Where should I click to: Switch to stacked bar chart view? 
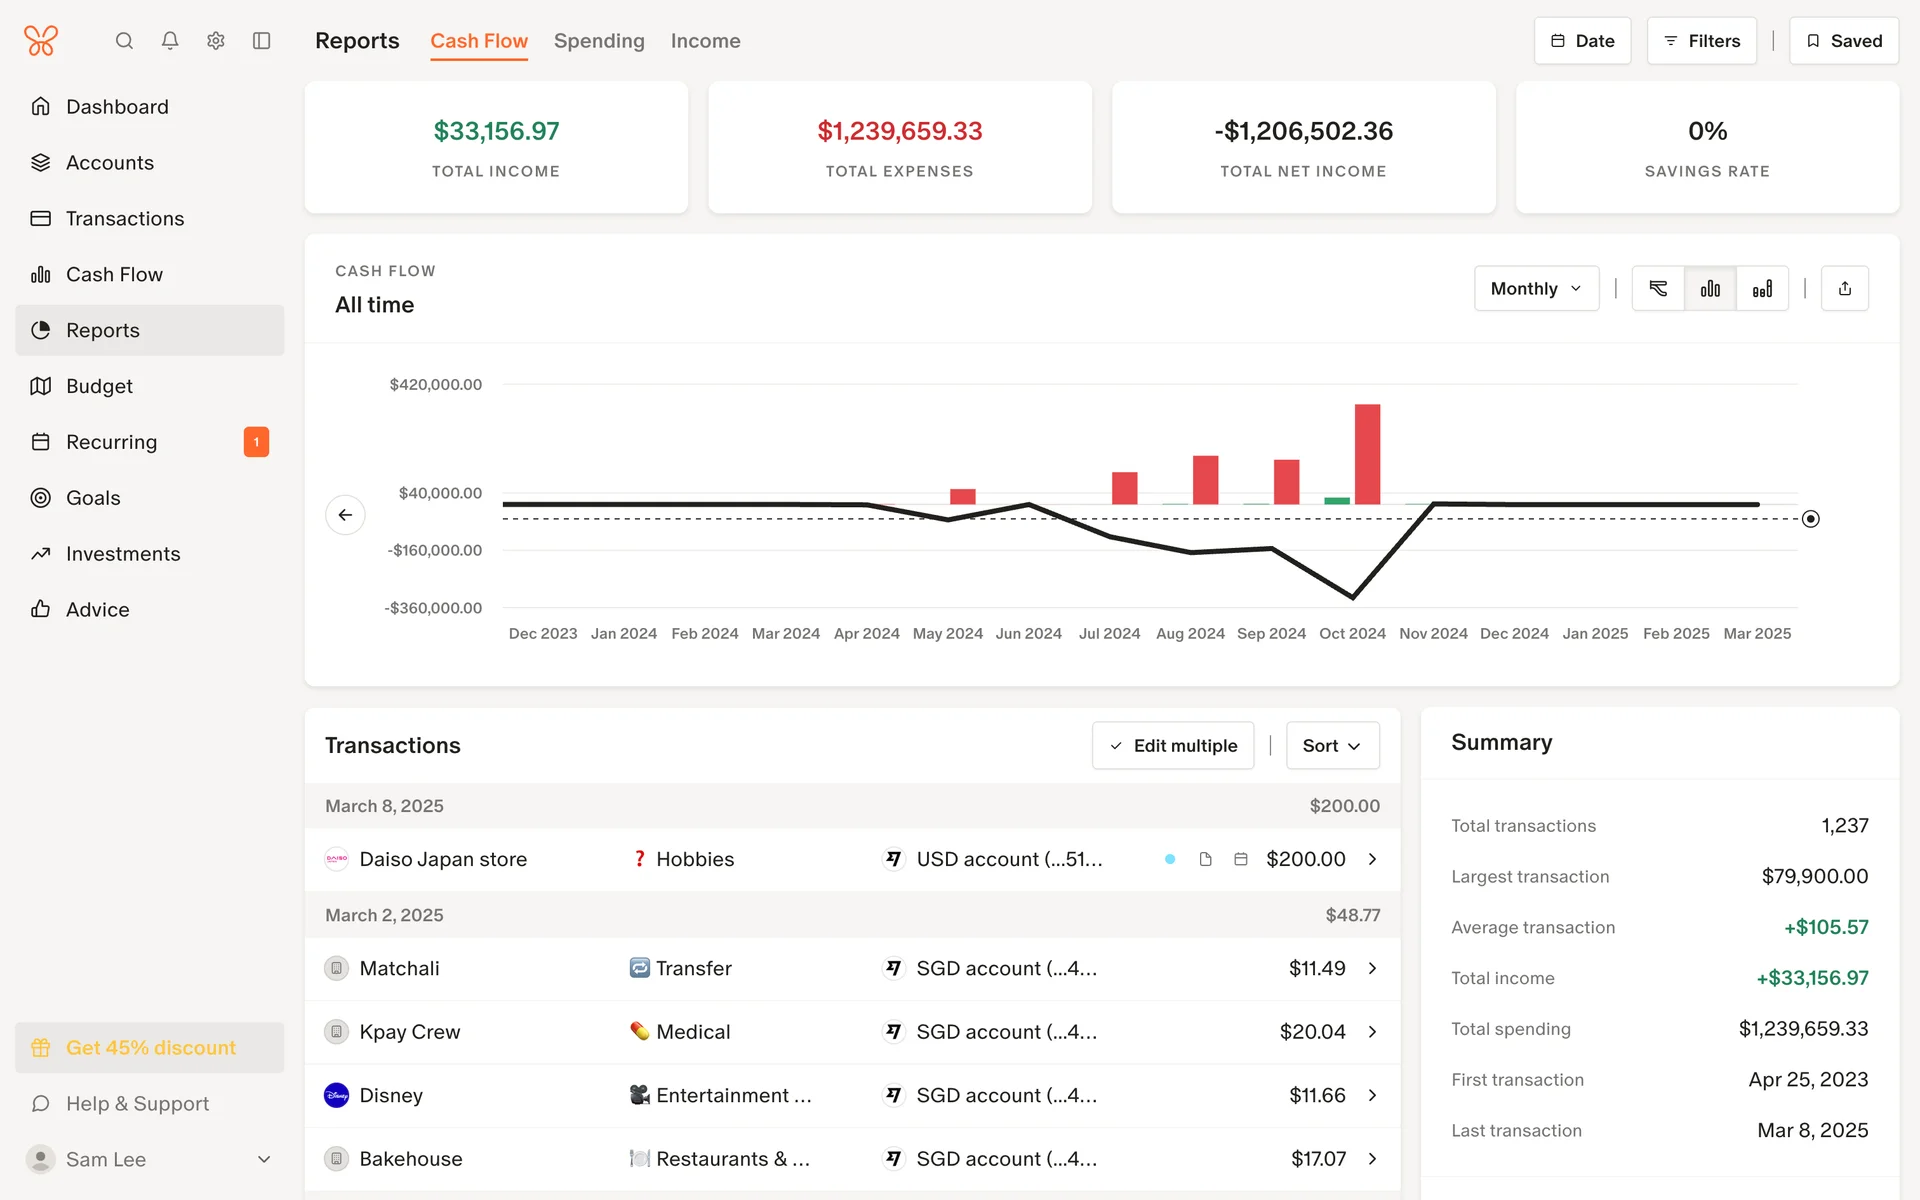(x=1762, y=289)
